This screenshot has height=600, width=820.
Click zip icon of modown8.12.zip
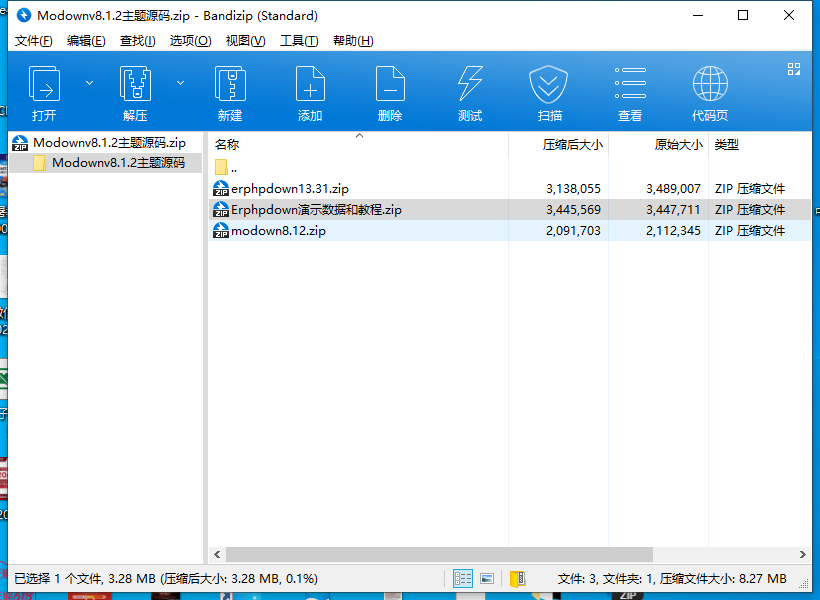coord(221,230)
